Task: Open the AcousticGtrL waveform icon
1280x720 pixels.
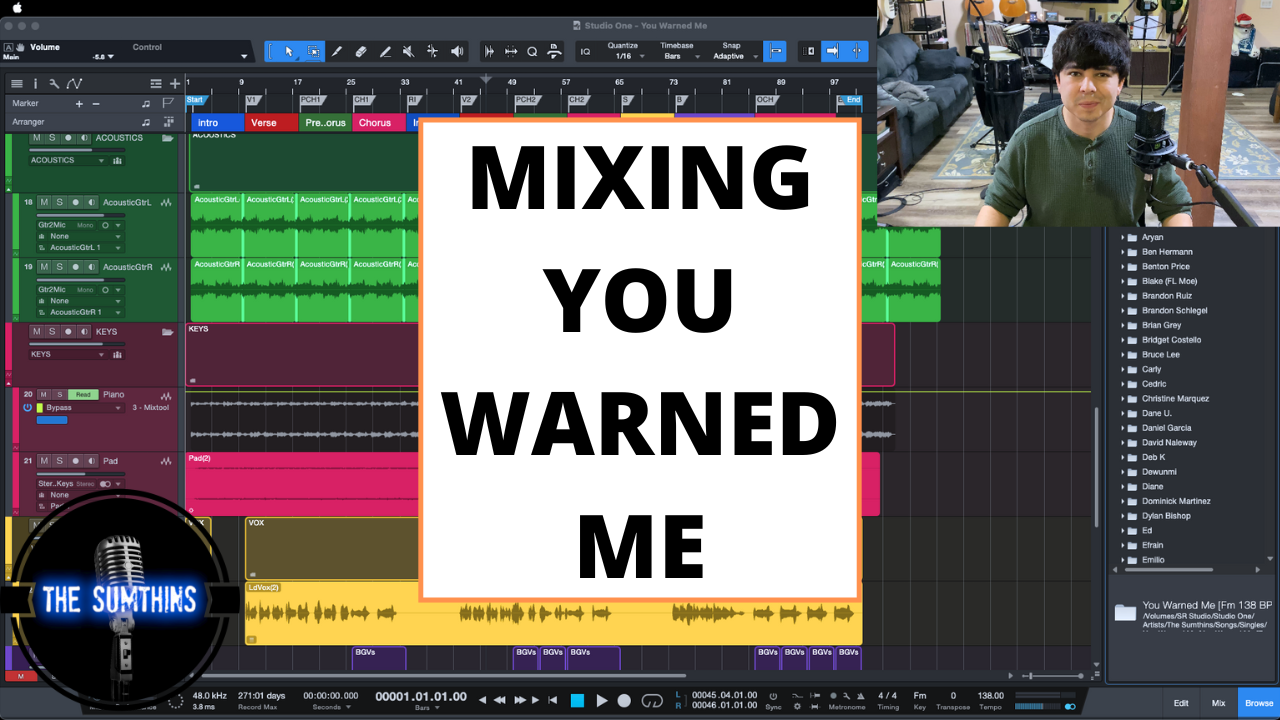Action: [x=166, y=202]
